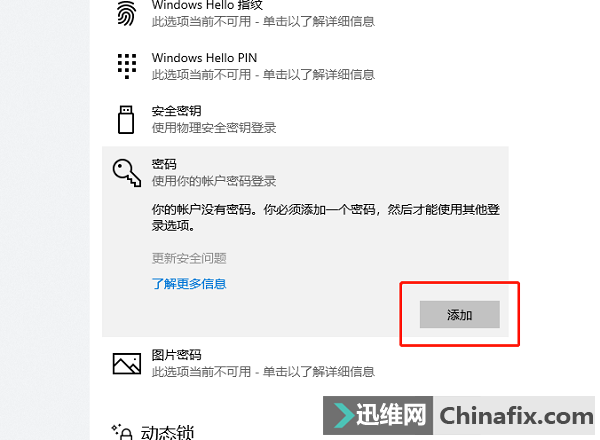Click the 添加 button to add password
Image resolution: width=600 pixels, height=440 pixels.
point(460,315)
